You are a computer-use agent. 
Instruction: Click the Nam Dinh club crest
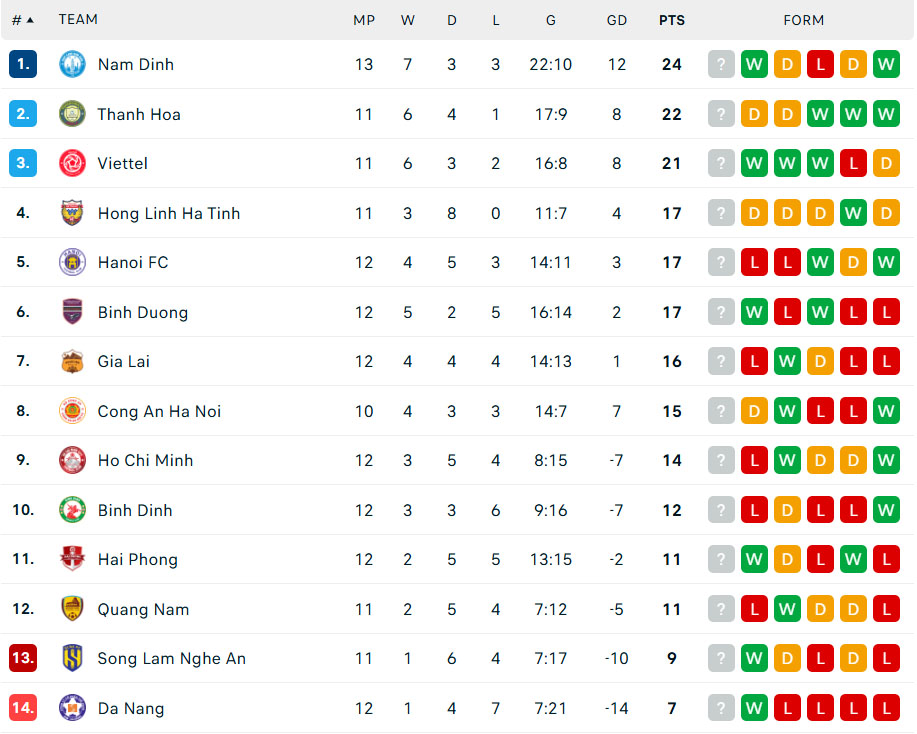[x=70, y=64]
